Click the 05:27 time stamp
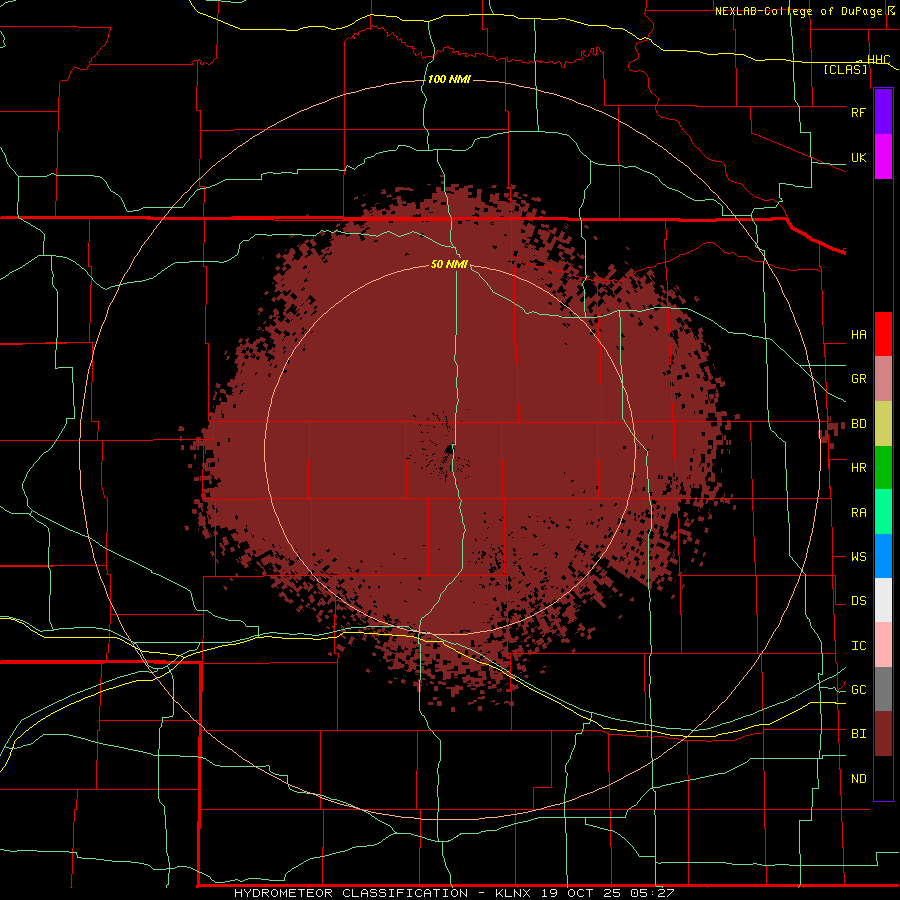 coord(651,893)
